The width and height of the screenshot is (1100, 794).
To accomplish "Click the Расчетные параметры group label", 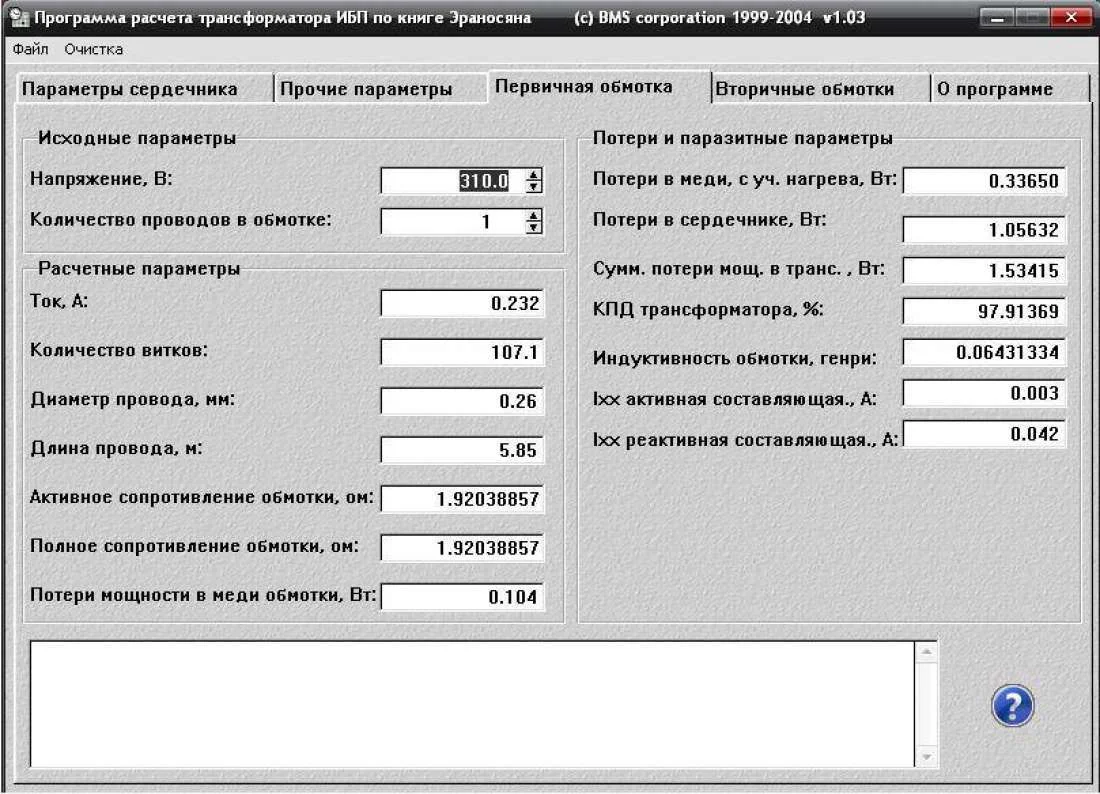I will [x=139, y=269].
